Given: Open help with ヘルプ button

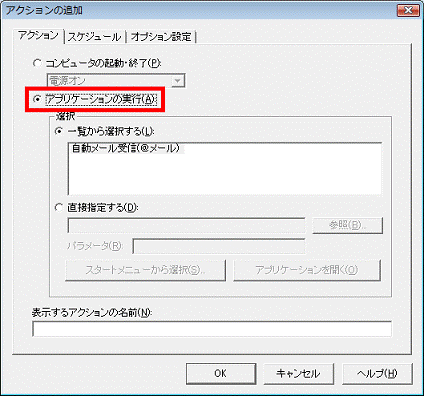Looking at the screenshot, I should (377, 373).
